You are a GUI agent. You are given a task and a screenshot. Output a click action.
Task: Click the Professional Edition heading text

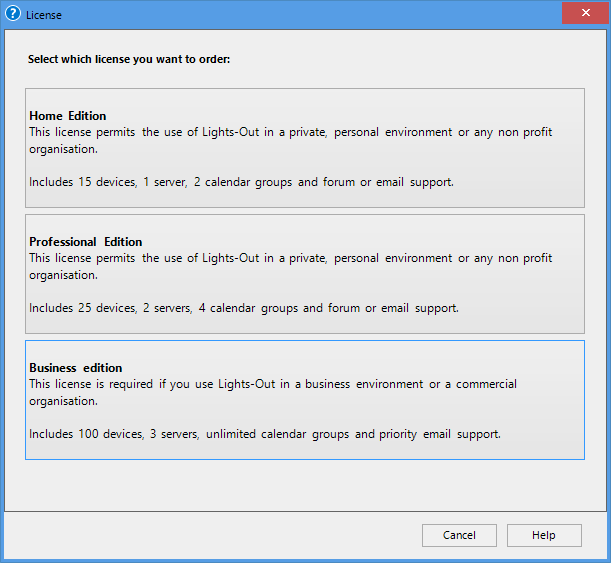pos(86,242)
